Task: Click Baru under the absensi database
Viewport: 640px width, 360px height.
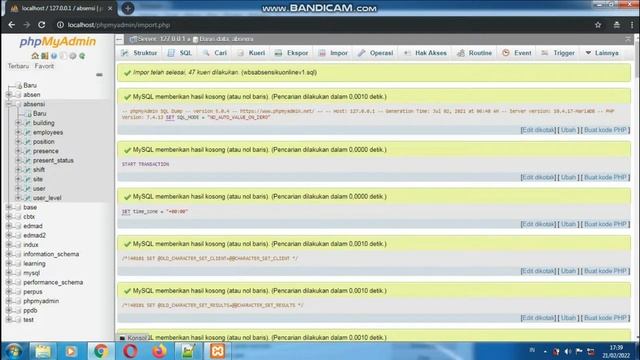Action: (40, 113)
